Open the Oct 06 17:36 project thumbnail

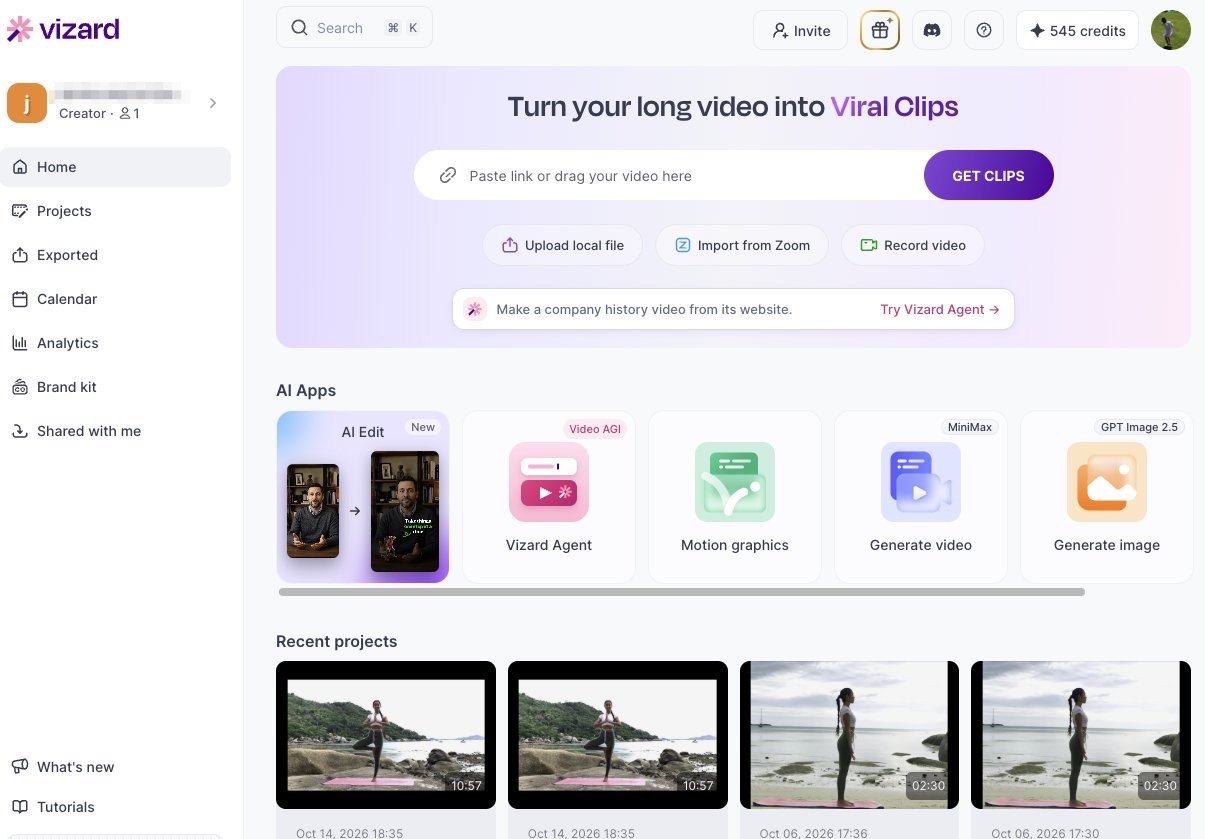[849, 735]
